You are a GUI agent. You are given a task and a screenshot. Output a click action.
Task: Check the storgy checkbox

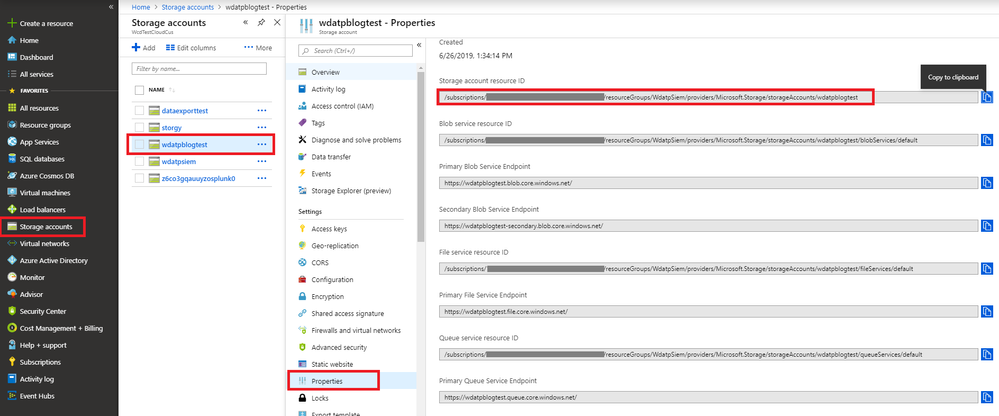(140, 127)
